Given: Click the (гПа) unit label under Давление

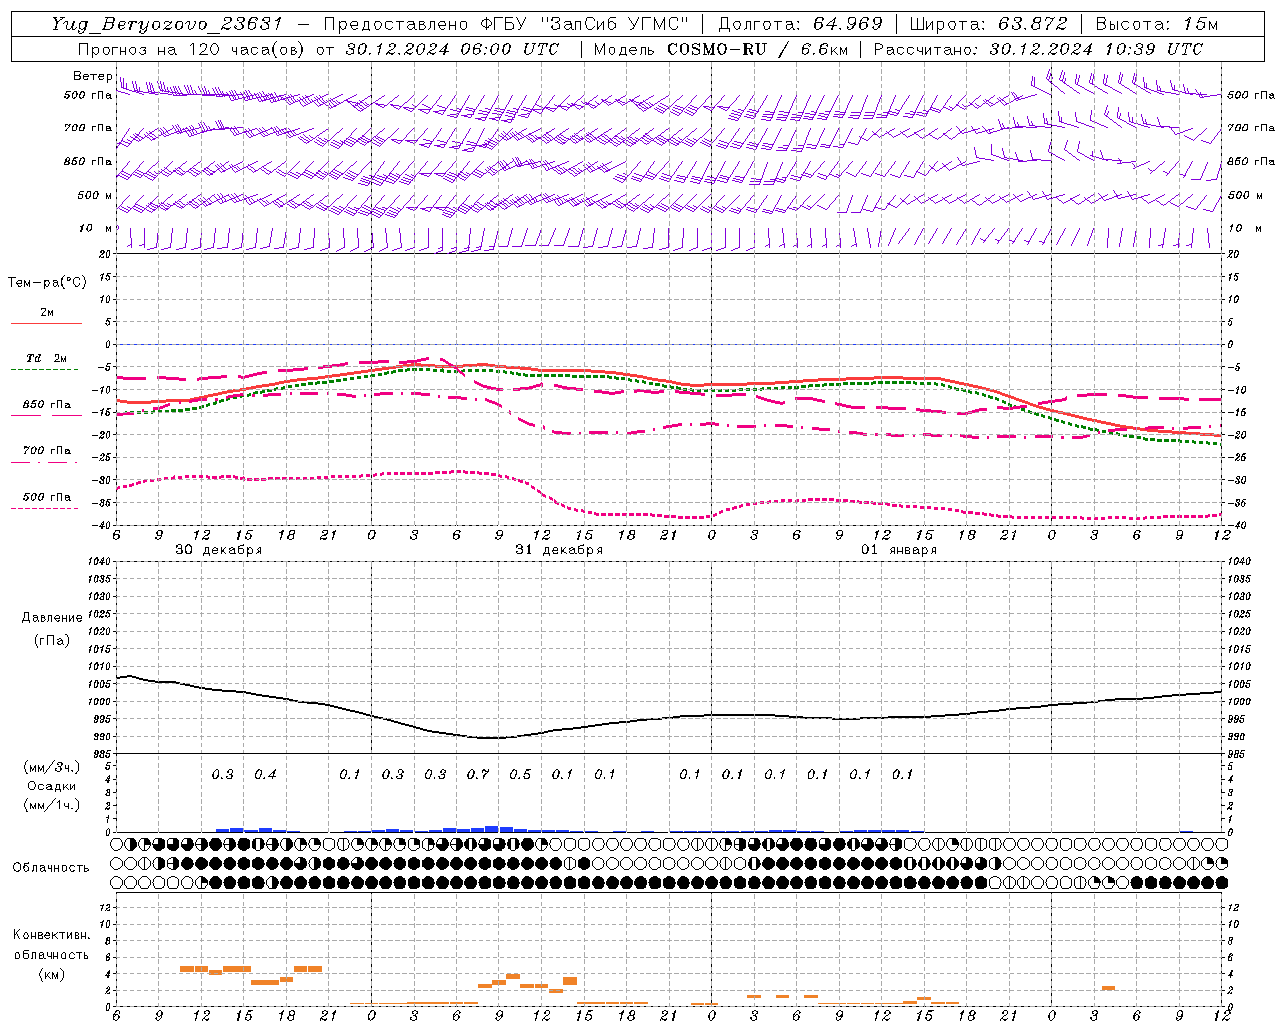Looking at the screenshot, I should coord(52,640).
